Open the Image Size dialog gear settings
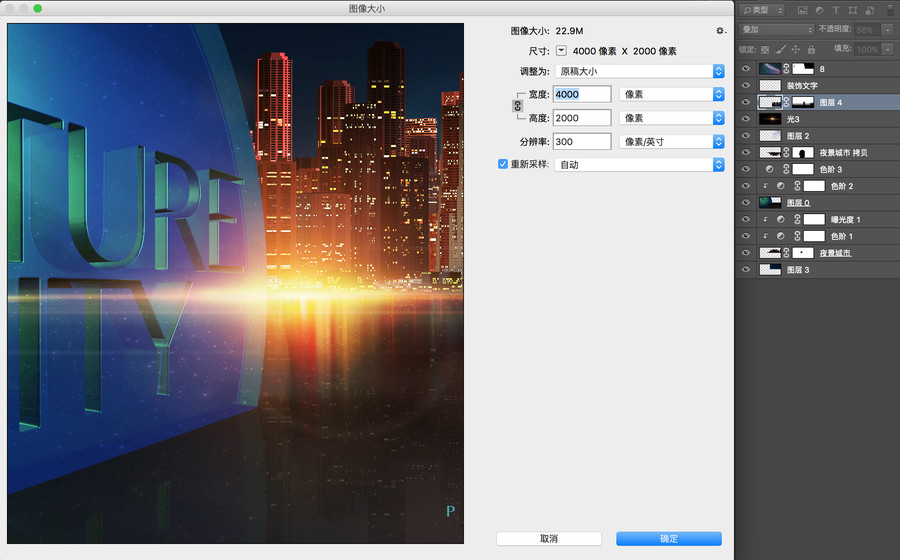 tap(720, 31)
